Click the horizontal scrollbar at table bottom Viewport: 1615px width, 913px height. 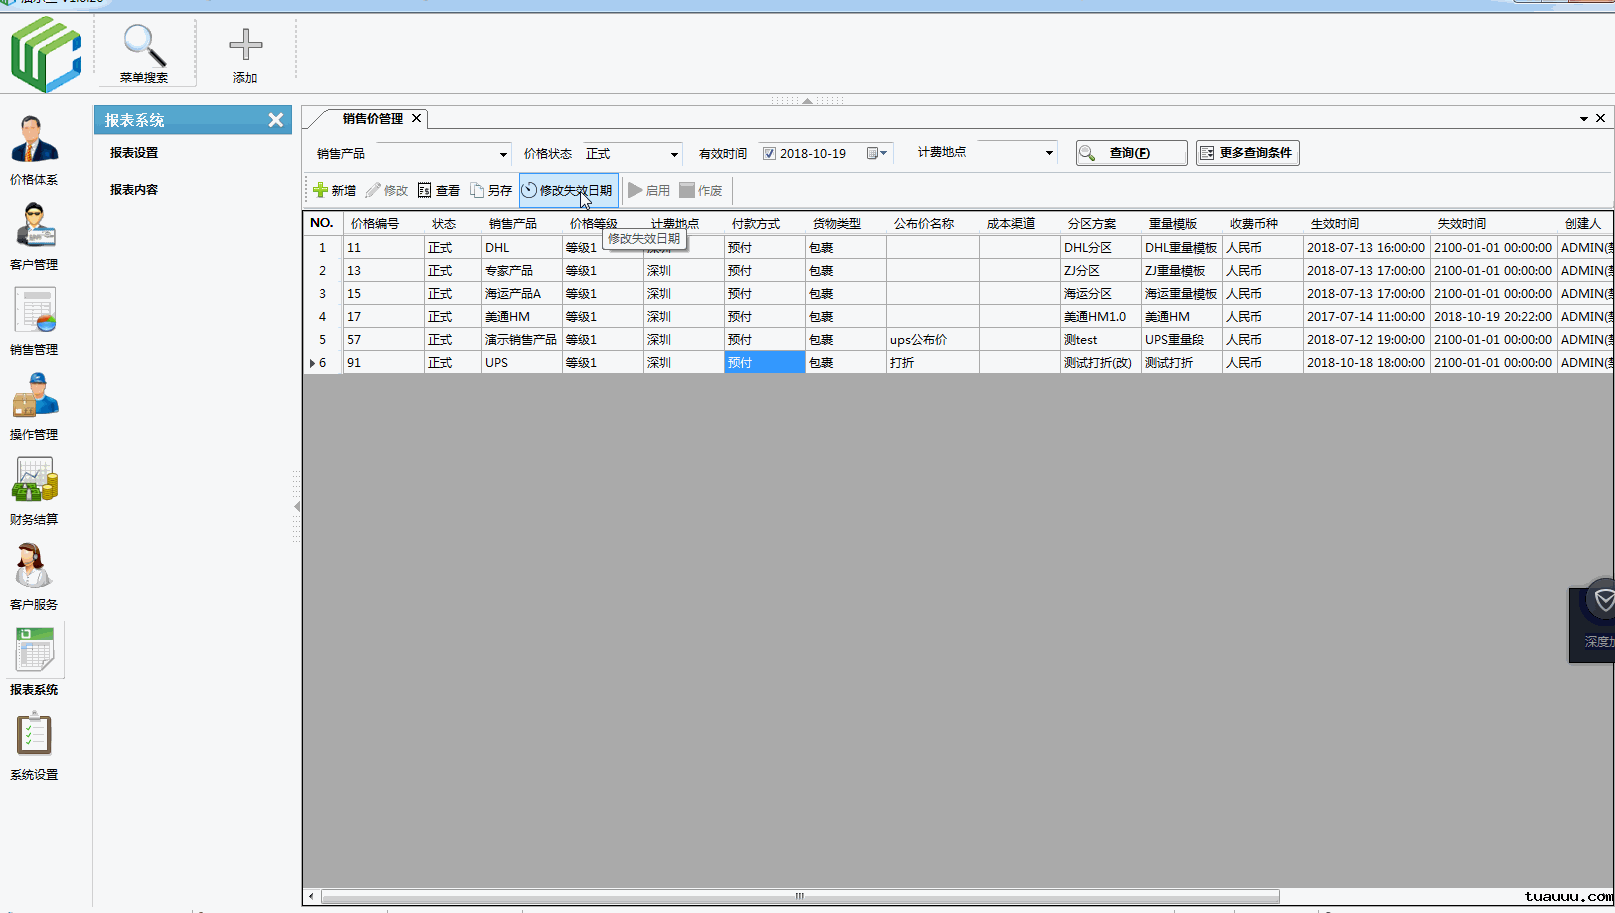point(799,896)
